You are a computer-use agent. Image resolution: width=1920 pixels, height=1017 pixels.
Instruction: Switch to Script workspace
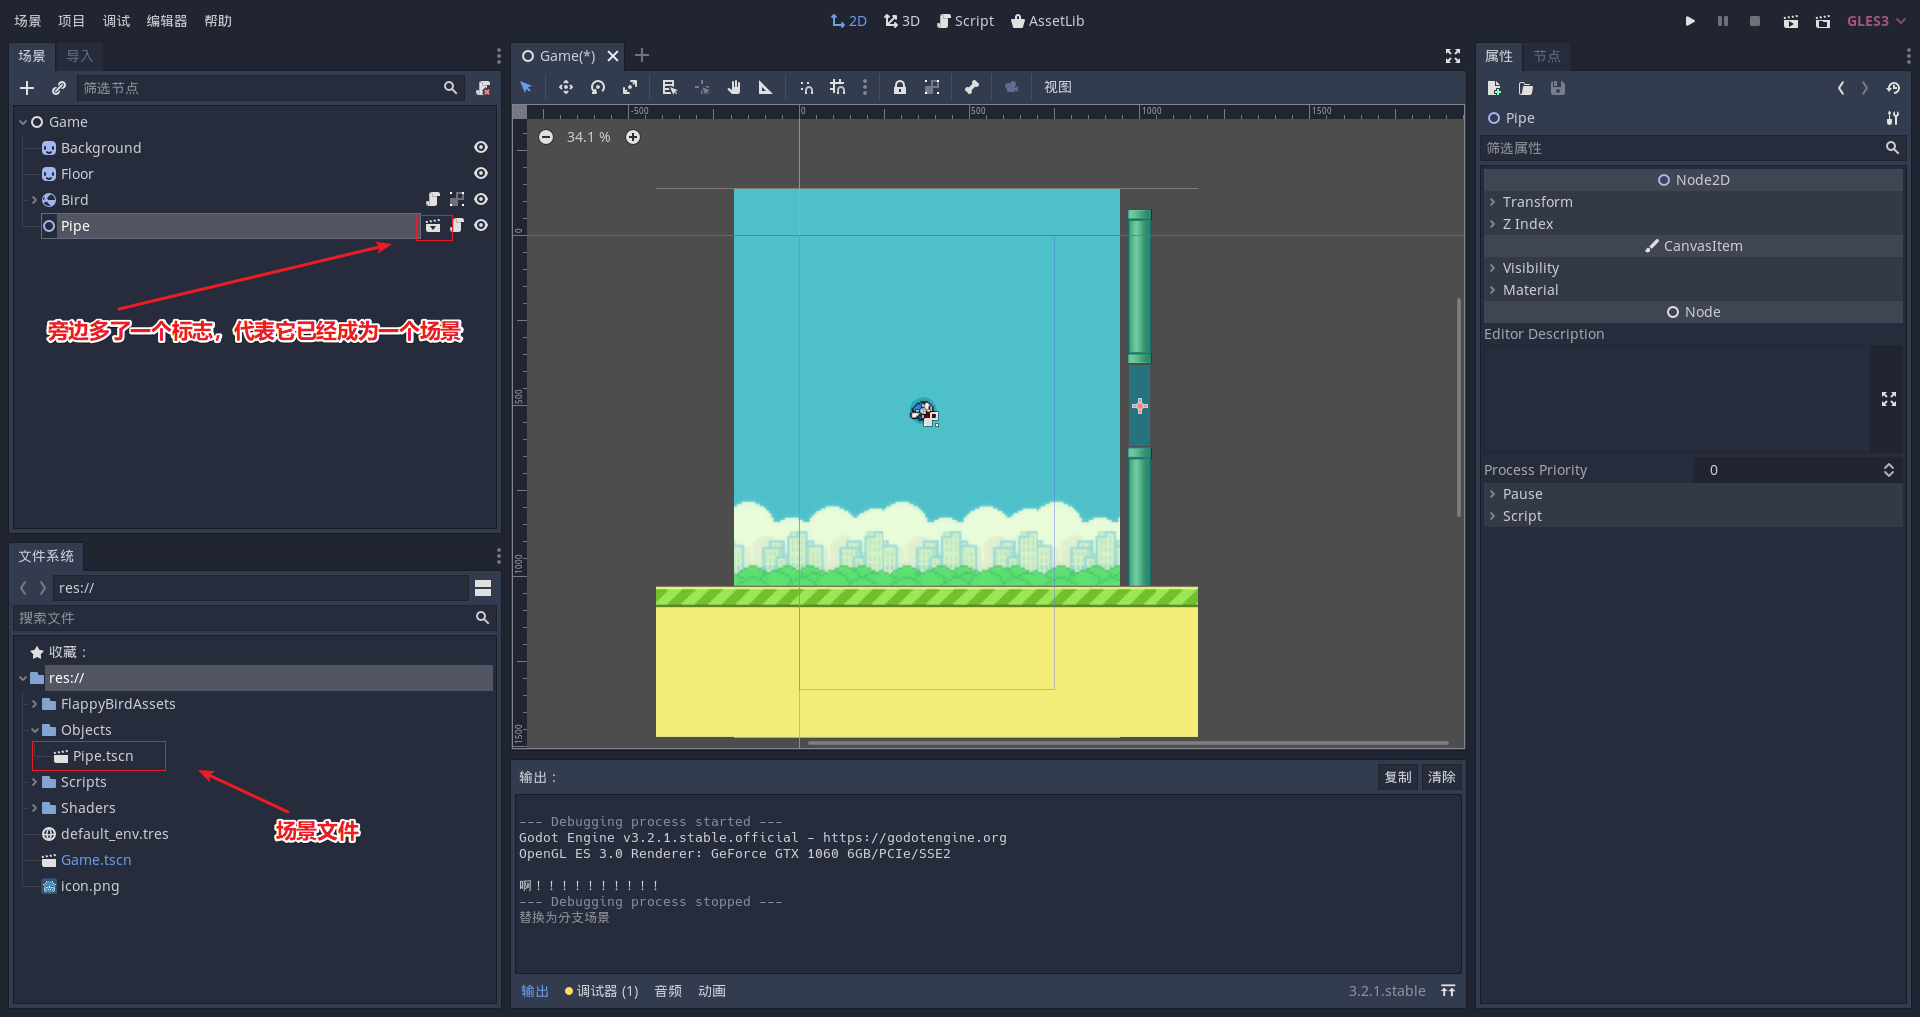tap(965, 21)
